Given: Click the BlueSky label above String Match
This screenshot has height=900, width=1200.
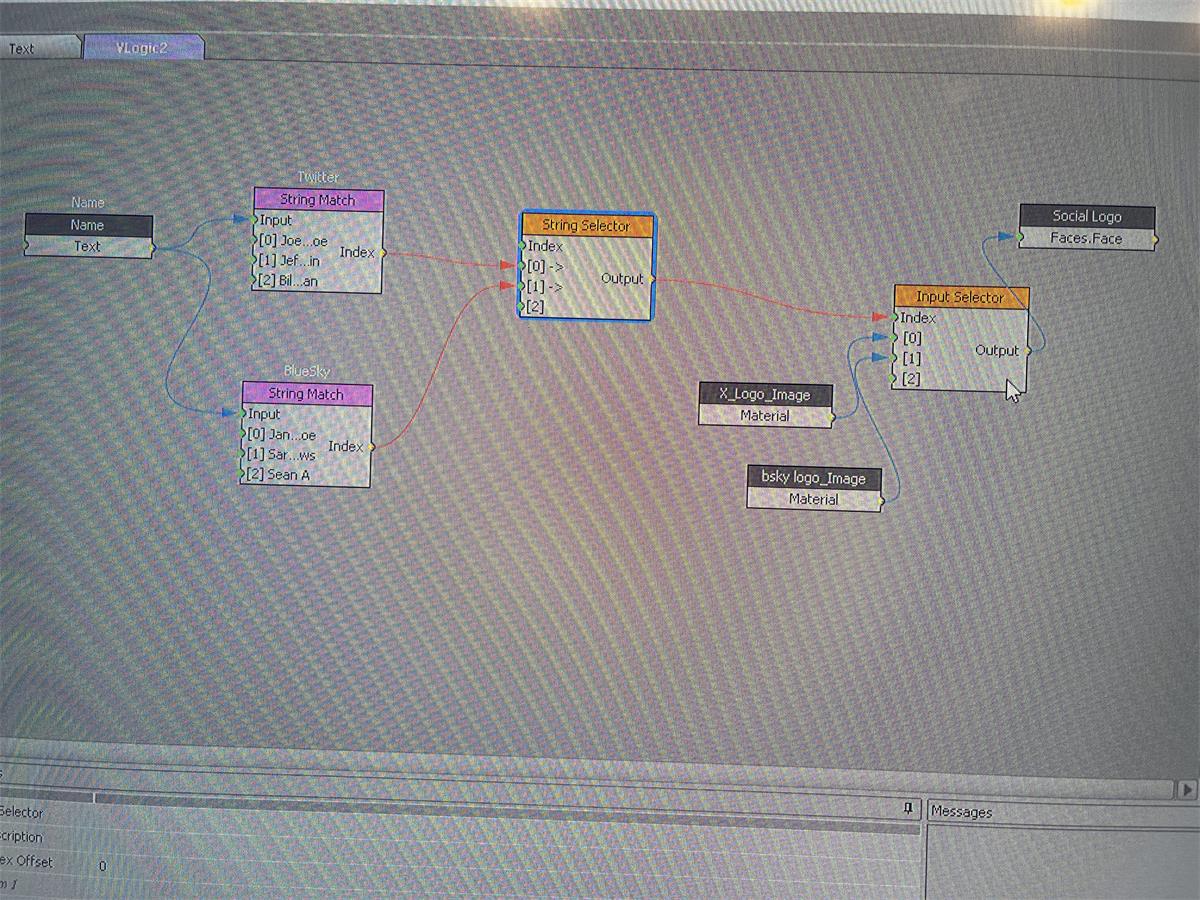Looking at the screenshot, I should coord(306,371).
